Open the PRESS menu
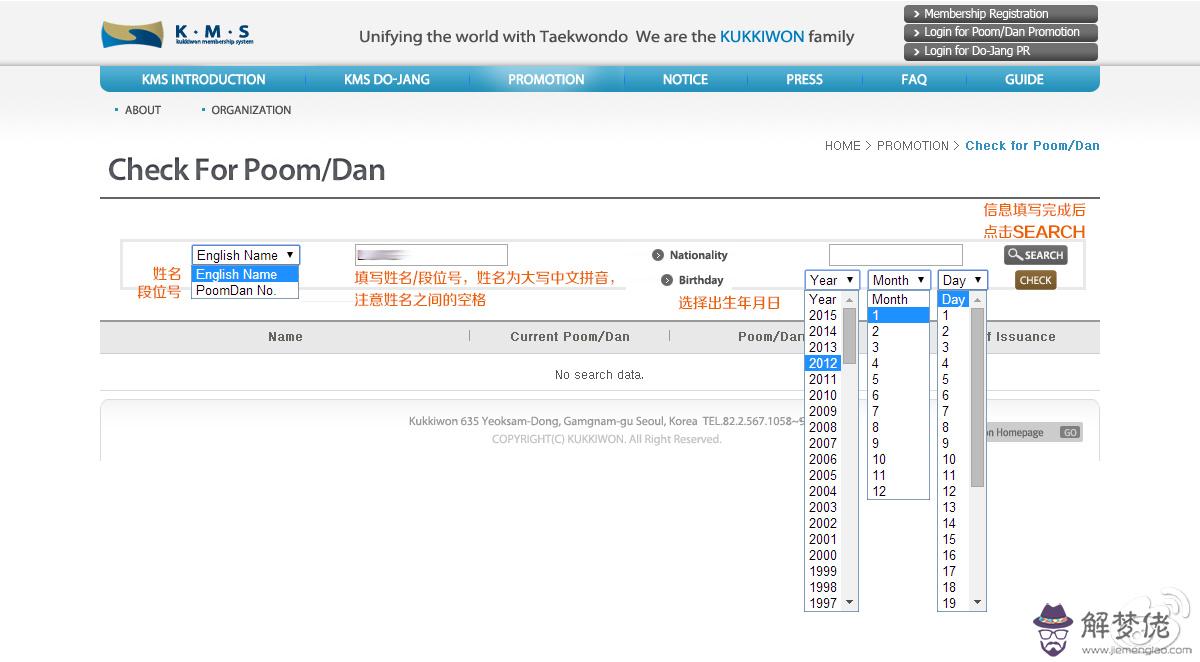The width and height of the screenshot is (1200, 662). coord(804,80)
